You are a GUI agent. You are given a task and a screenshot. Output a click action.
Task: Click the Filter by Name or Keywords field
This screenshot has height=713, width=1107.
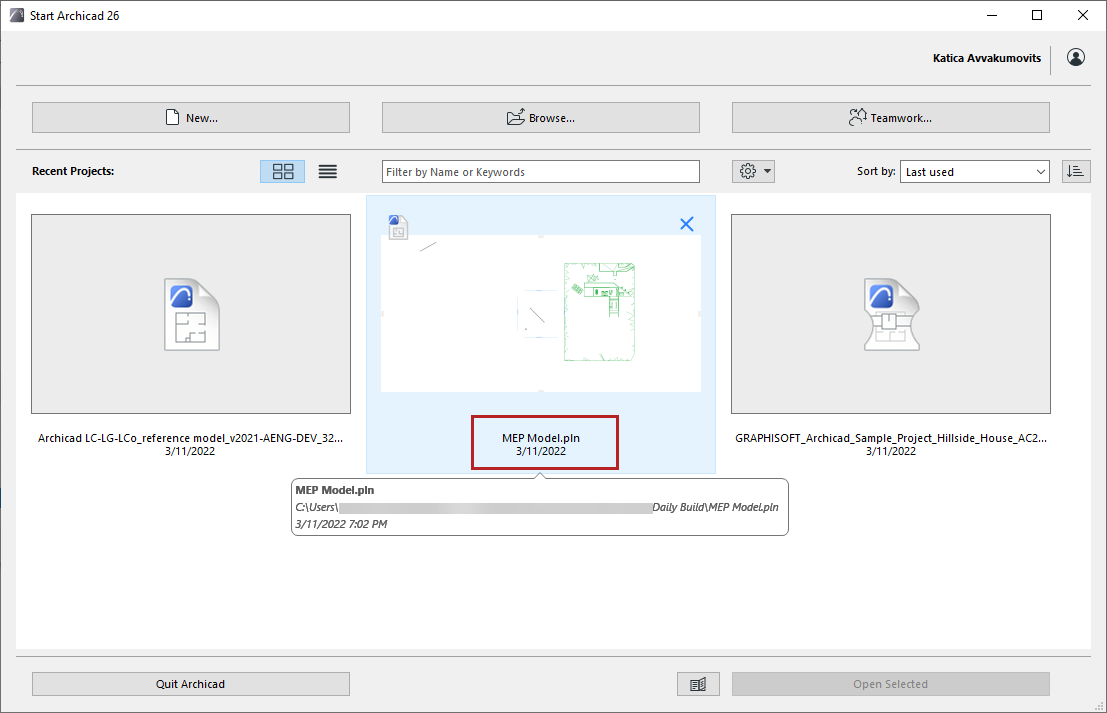[x=541, y=172]
